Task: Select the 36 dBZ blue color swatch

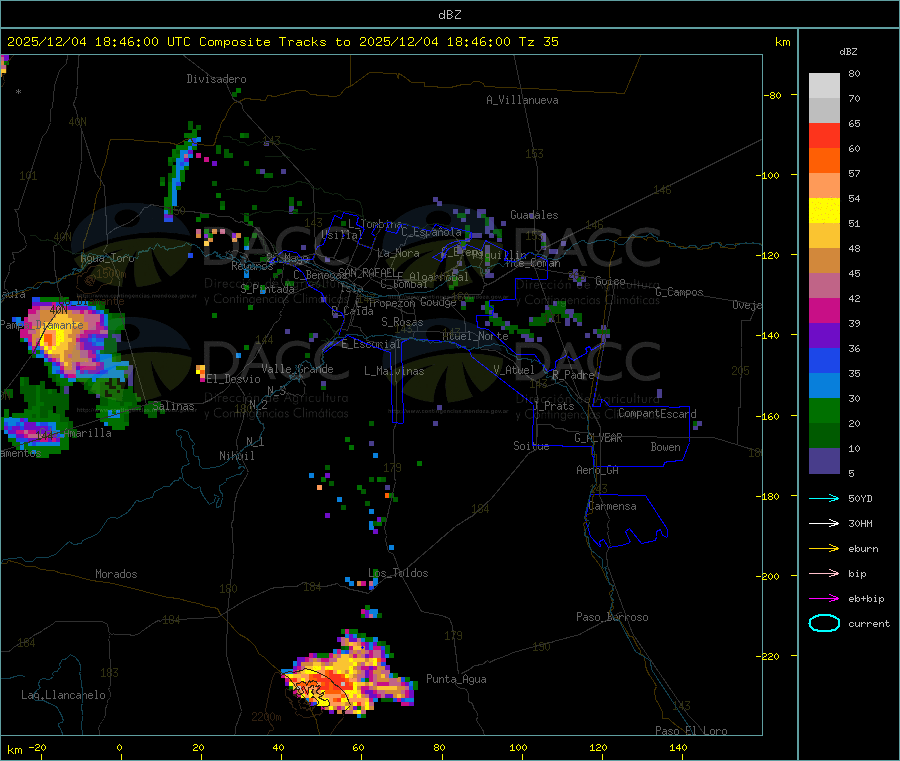Action: (x=824, y=360)
